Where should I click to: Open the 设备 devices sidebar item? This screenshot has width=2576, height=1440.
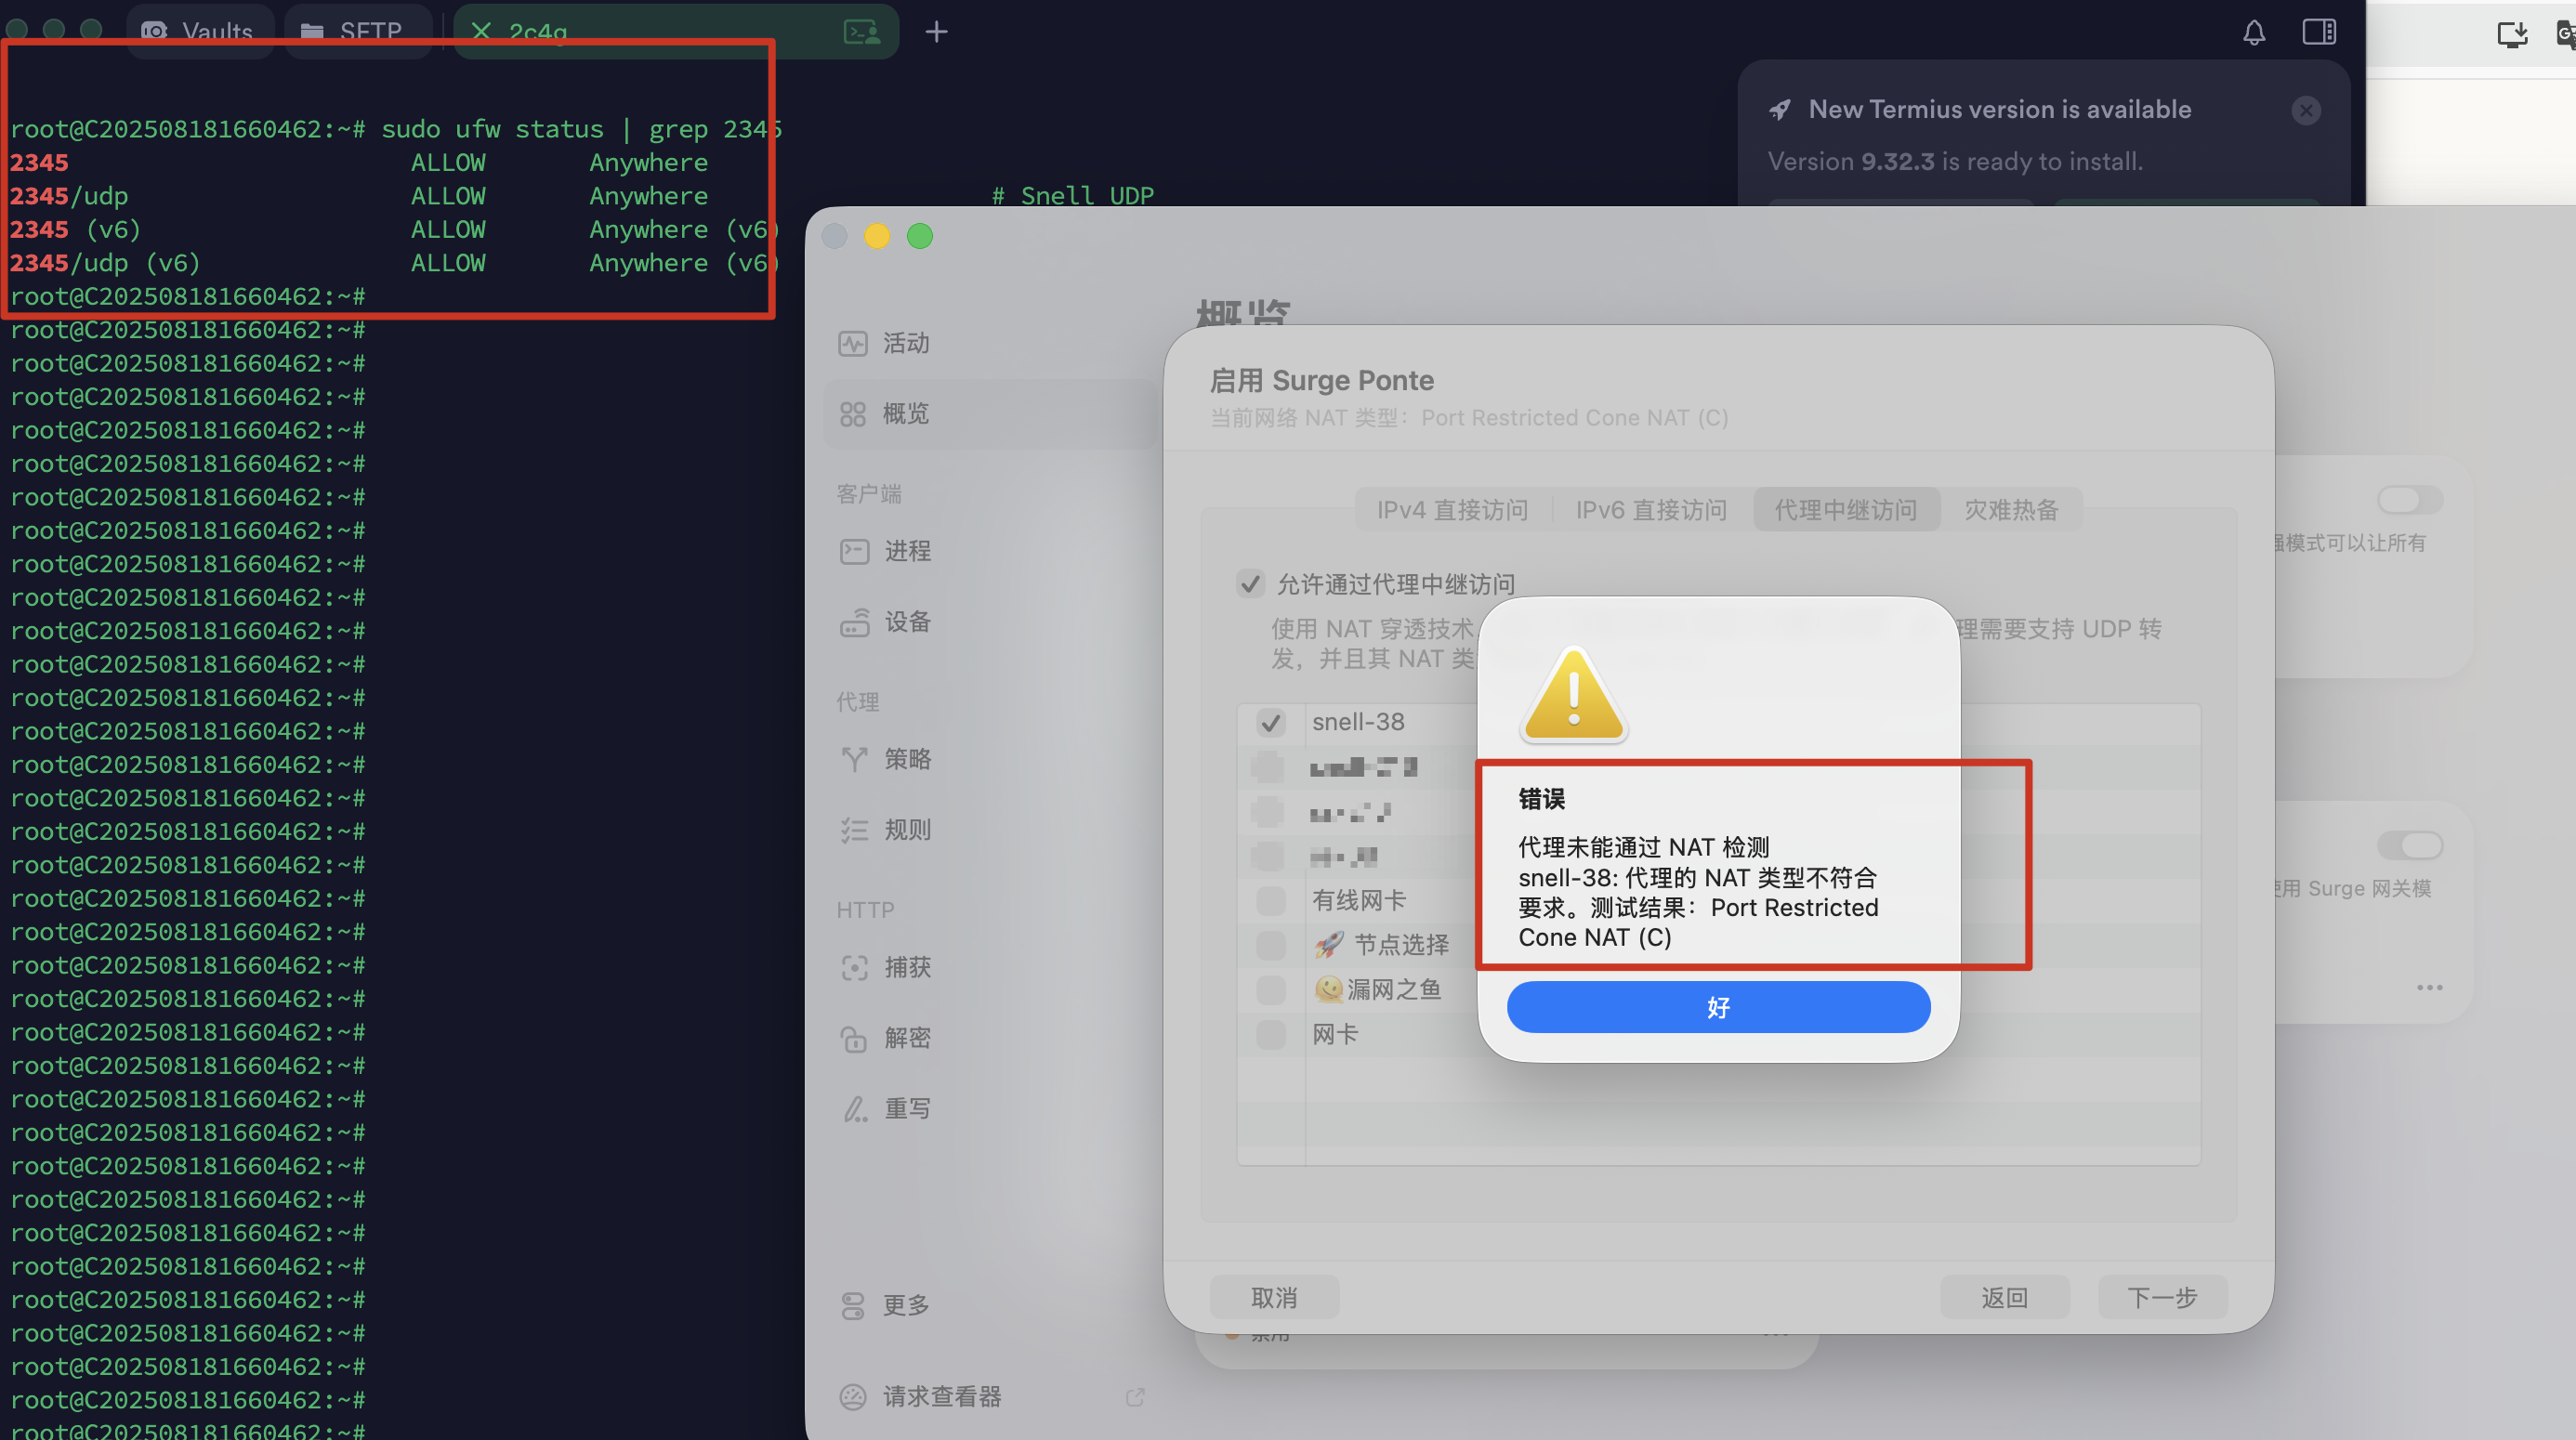click(906, 622)
